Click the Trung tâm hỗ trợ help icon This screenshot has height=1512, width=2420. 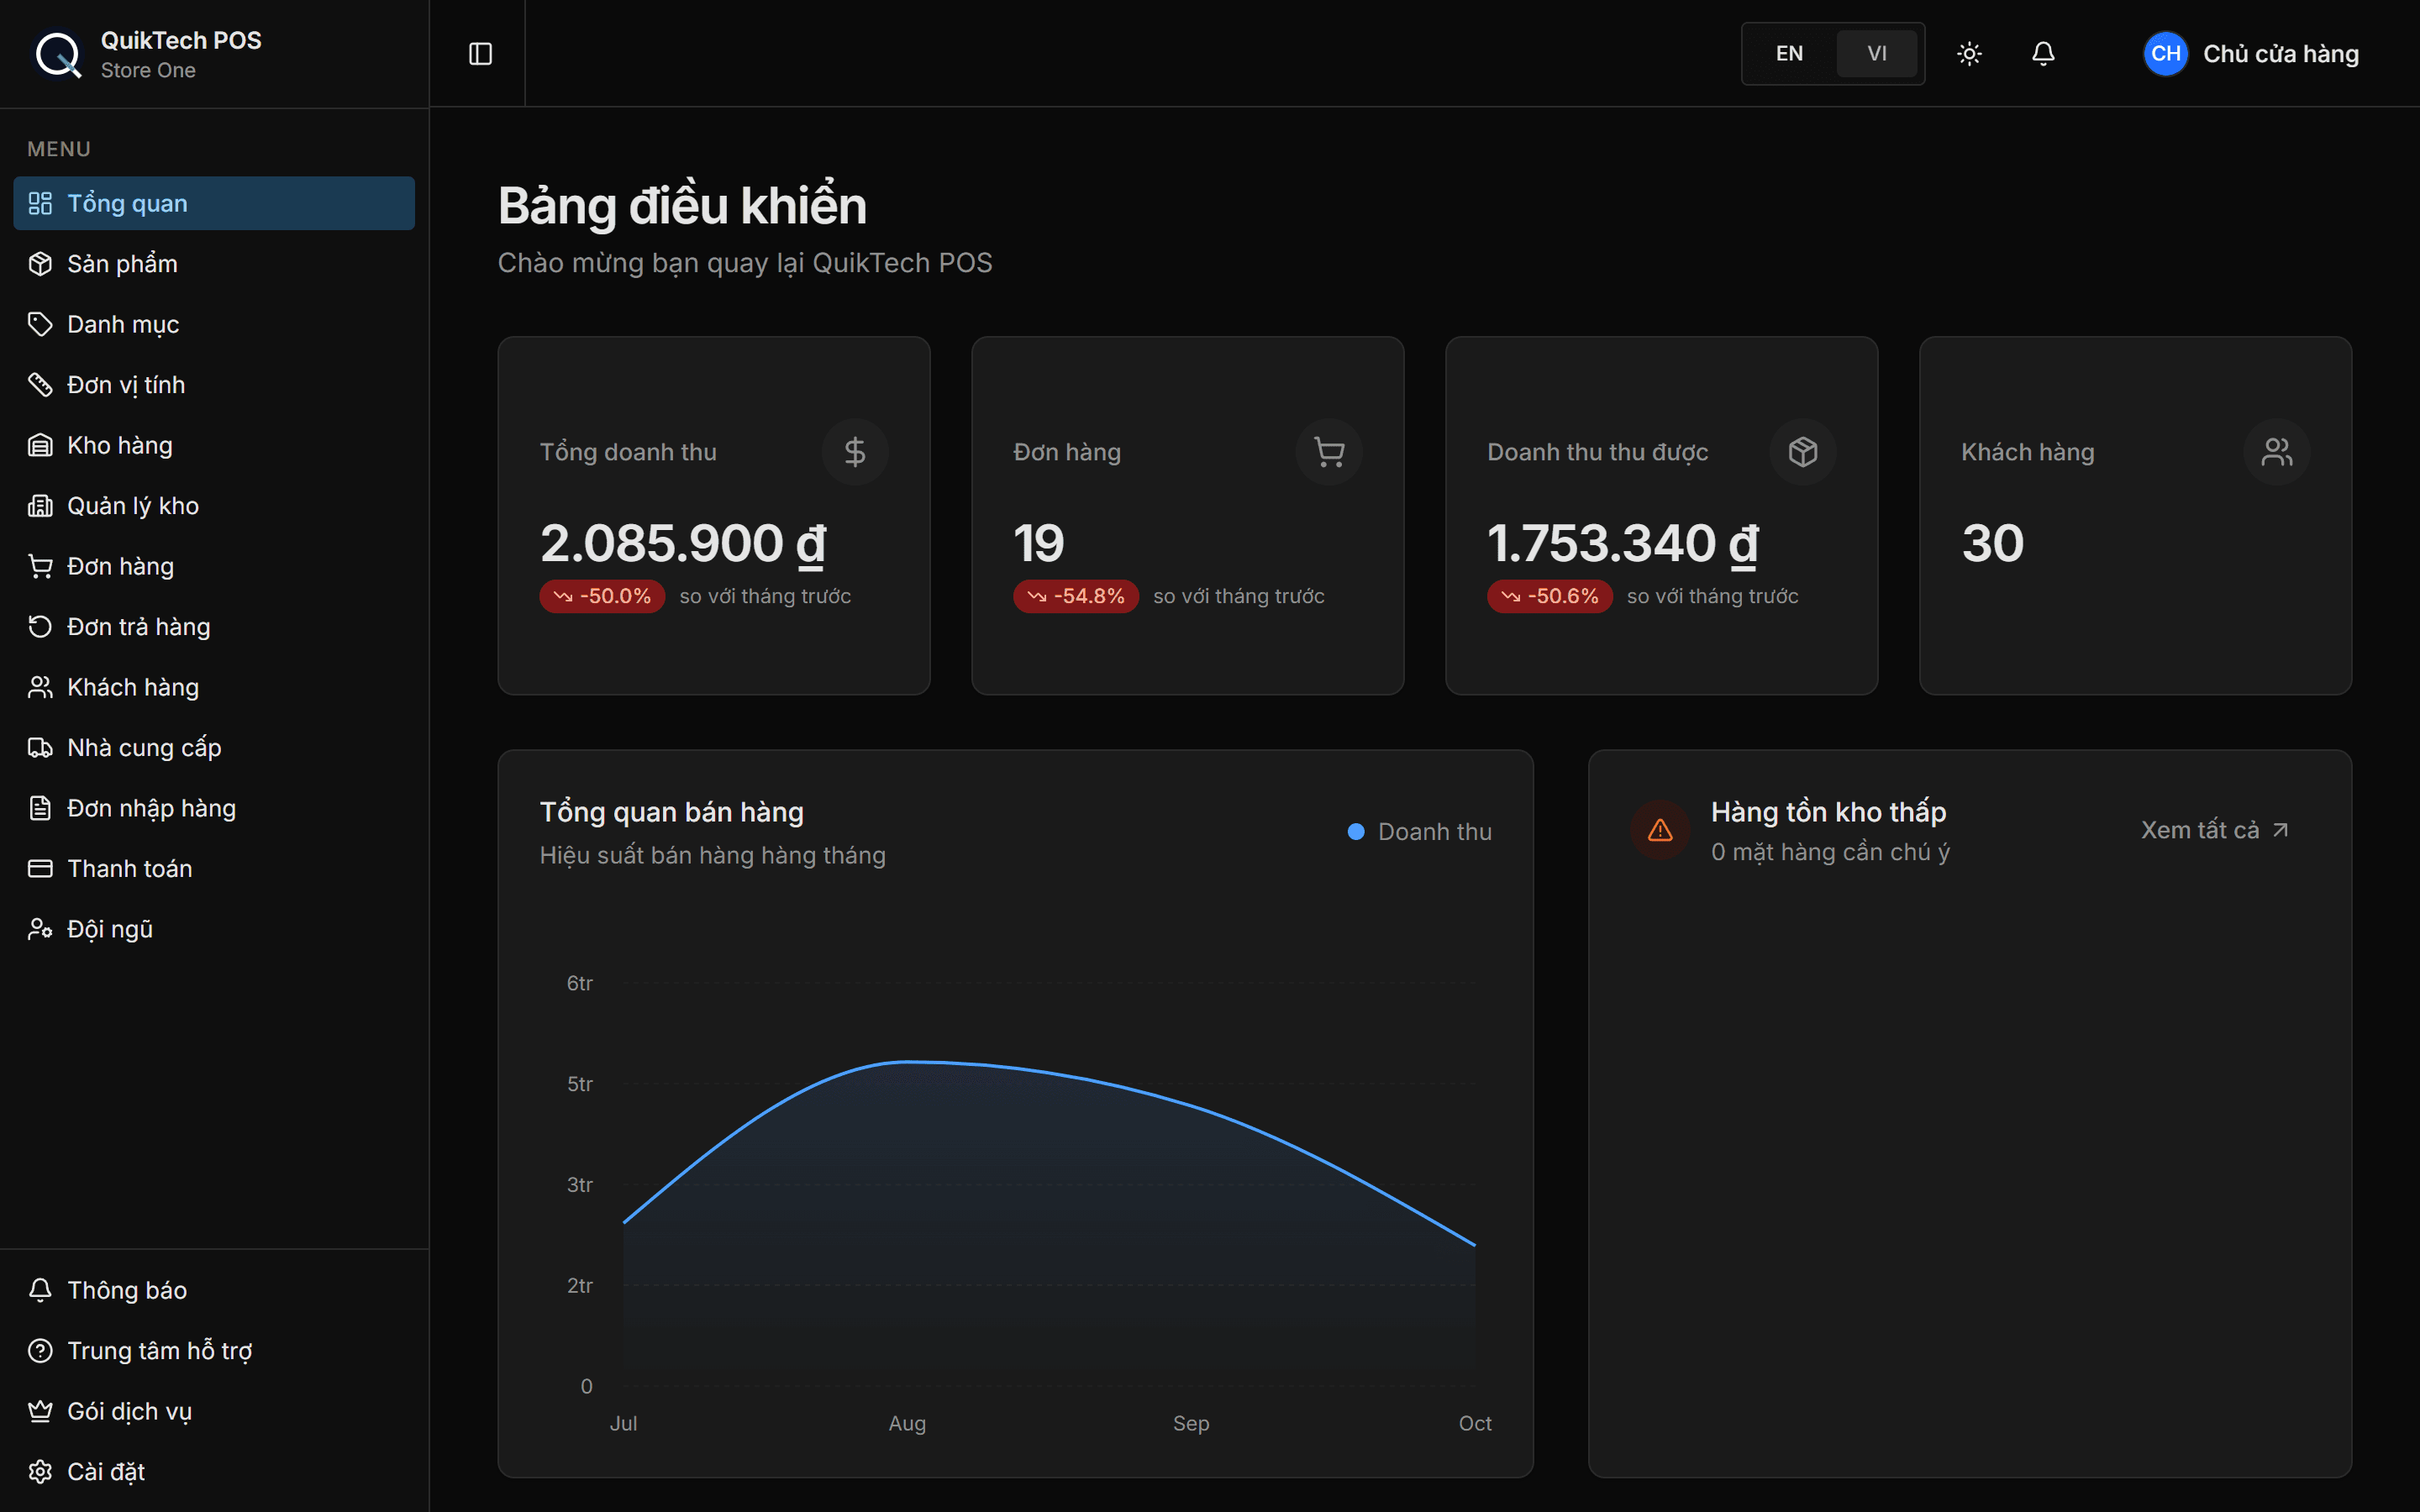coord(40,1351)
